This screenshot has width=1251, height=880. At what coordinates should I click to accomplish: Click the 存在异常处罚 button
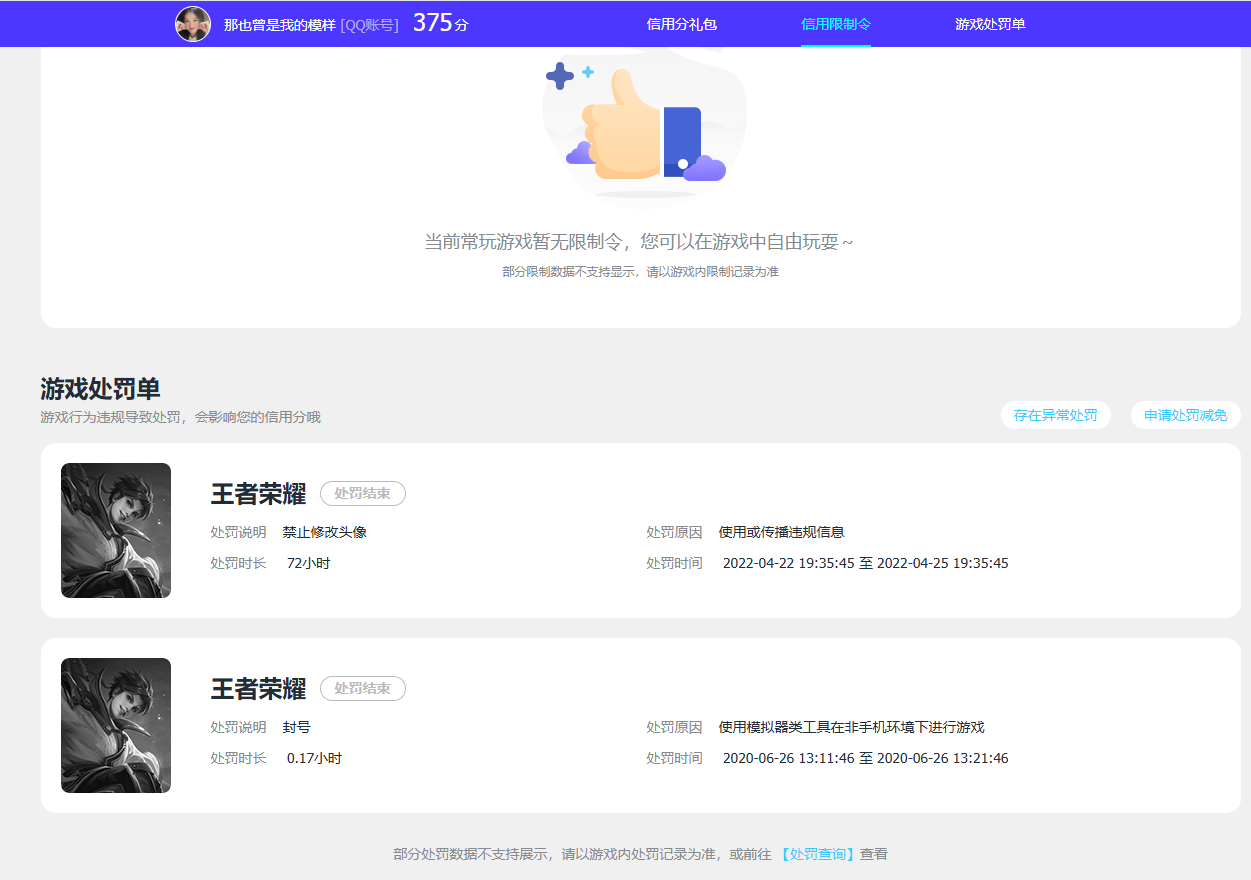click(x=1055, y=415)
